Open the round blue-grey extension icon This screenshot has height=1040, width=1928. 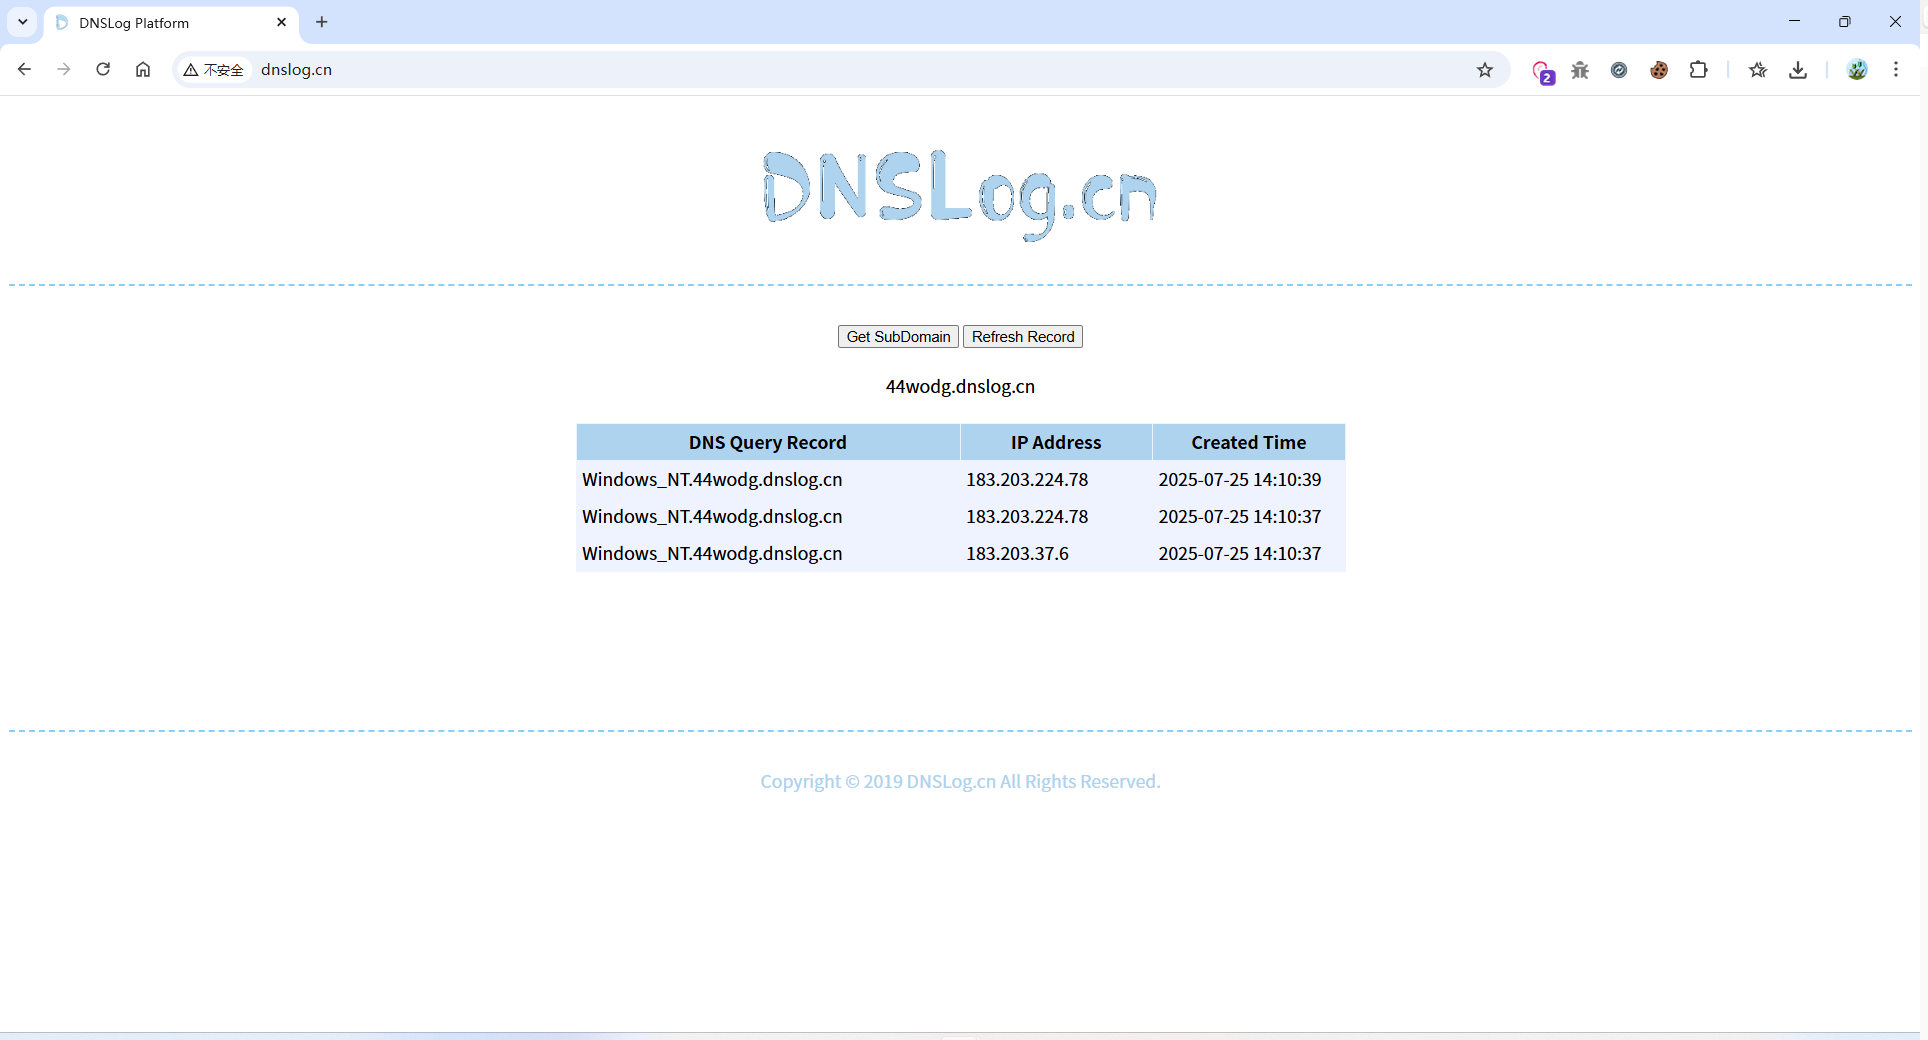click(x=1619, y=69)
